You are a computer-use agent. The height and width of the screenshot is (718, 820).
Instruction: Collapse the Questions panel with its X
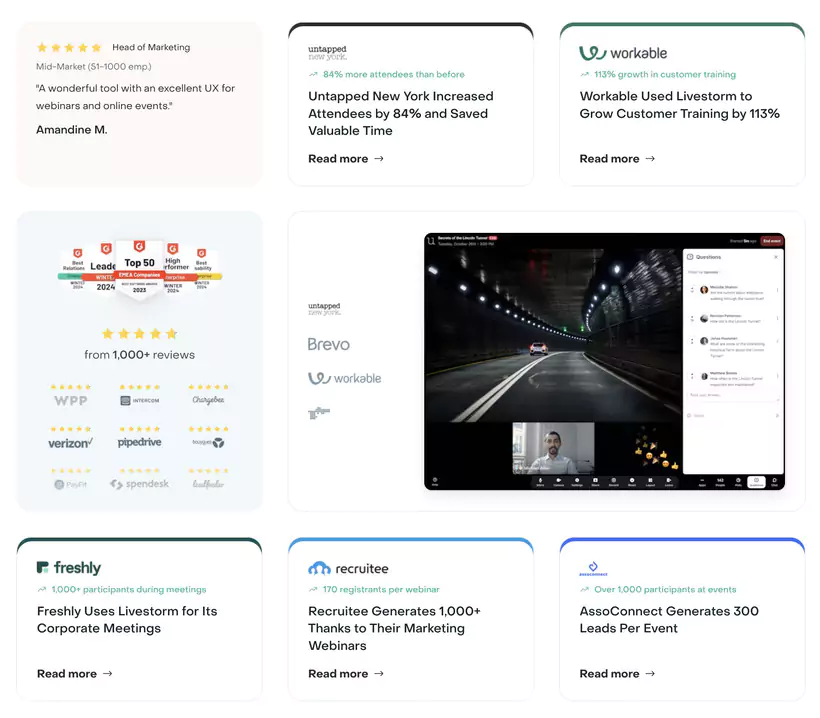776,257
